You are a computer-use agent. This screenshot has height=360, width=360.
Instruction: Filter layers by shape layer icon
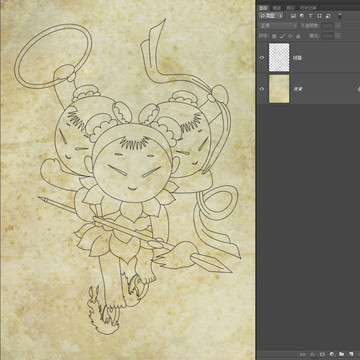point(319,16)
